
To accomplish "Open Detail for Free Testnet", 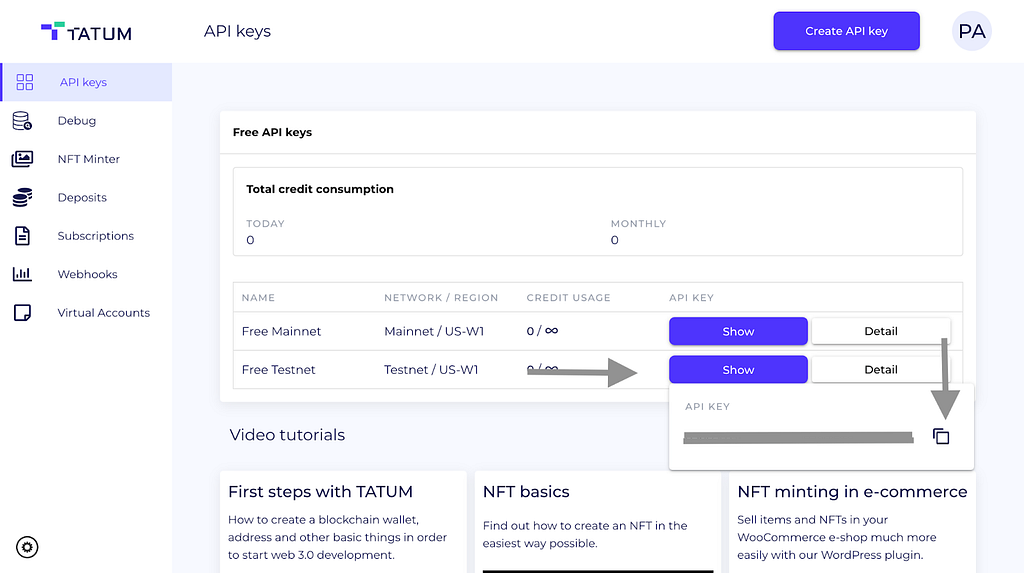I will (x=880, y=370).
